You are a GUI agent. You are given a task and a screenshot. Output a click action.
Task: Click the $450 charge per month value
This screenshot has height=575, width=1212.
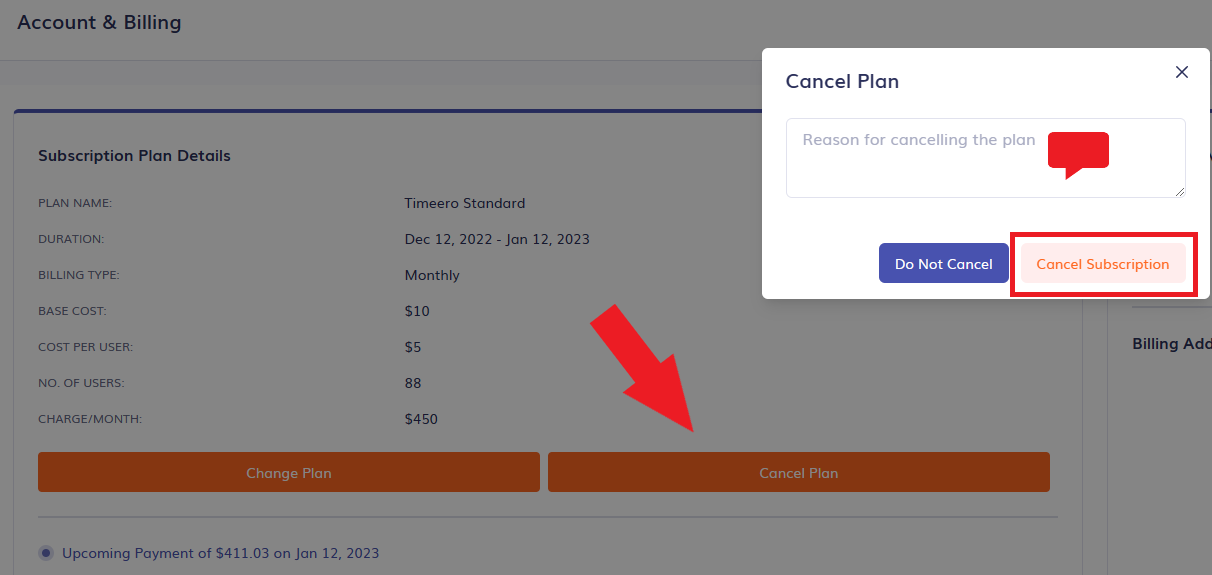click(x=421, y=419)
